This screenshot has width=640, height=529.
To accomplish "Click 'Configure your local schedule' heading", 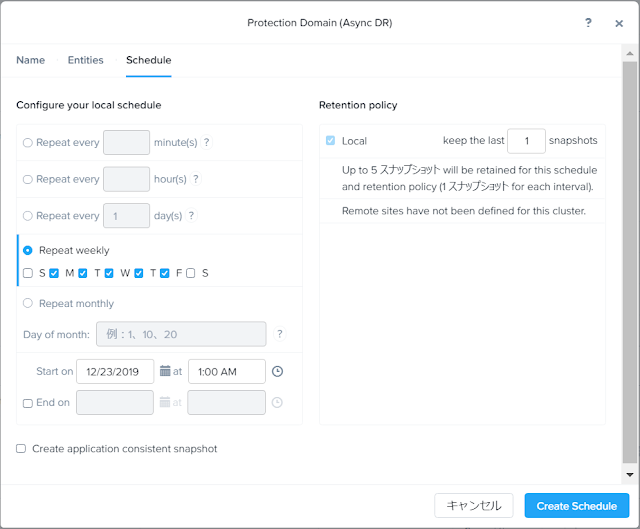I will (x=89, y=105).
